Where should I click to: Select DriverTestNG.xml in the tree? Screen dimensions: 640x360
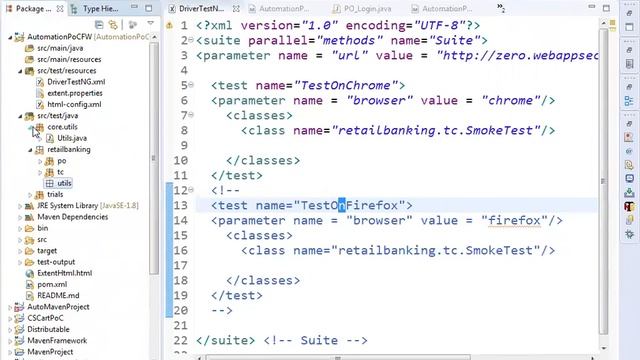pyautogui.click(x=76, y=82)
